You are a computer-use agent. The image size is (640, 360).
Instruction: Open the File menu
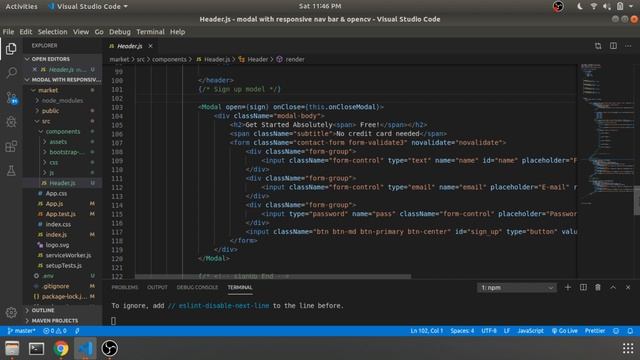(x=8, y=32)
